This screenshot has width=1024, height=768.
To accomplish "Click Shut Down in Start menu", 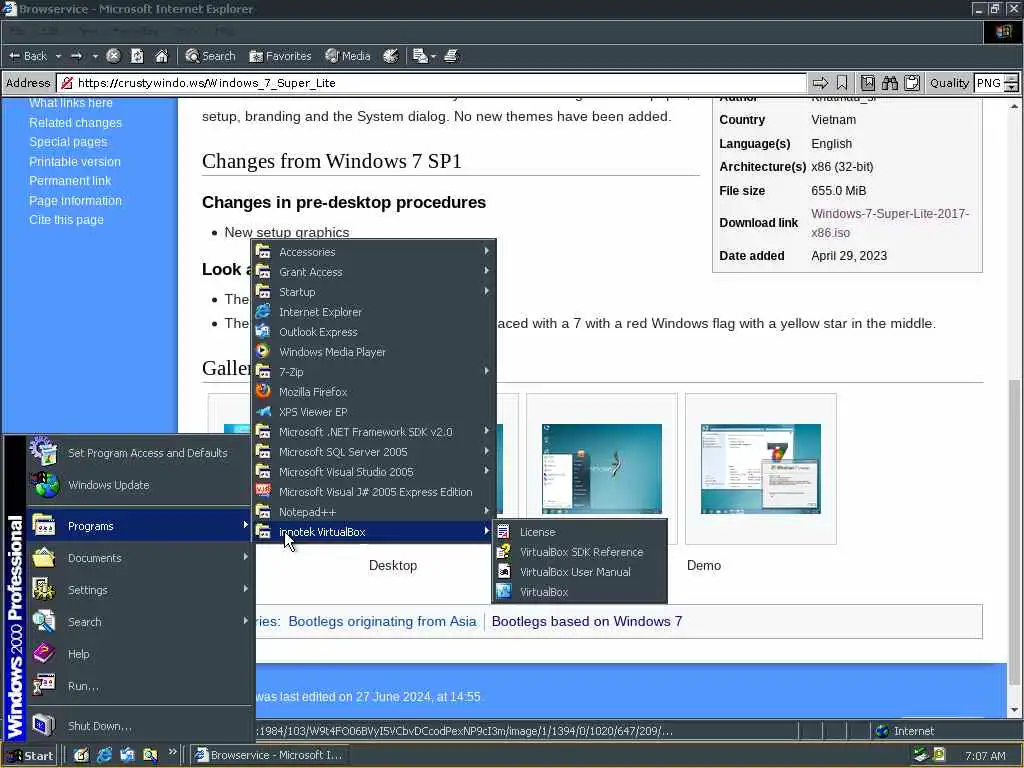I will click(139, 726).
